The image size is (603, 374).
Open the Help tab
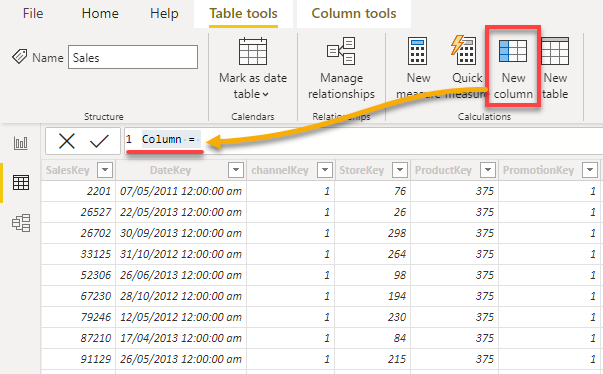click(x=164, y=13)
